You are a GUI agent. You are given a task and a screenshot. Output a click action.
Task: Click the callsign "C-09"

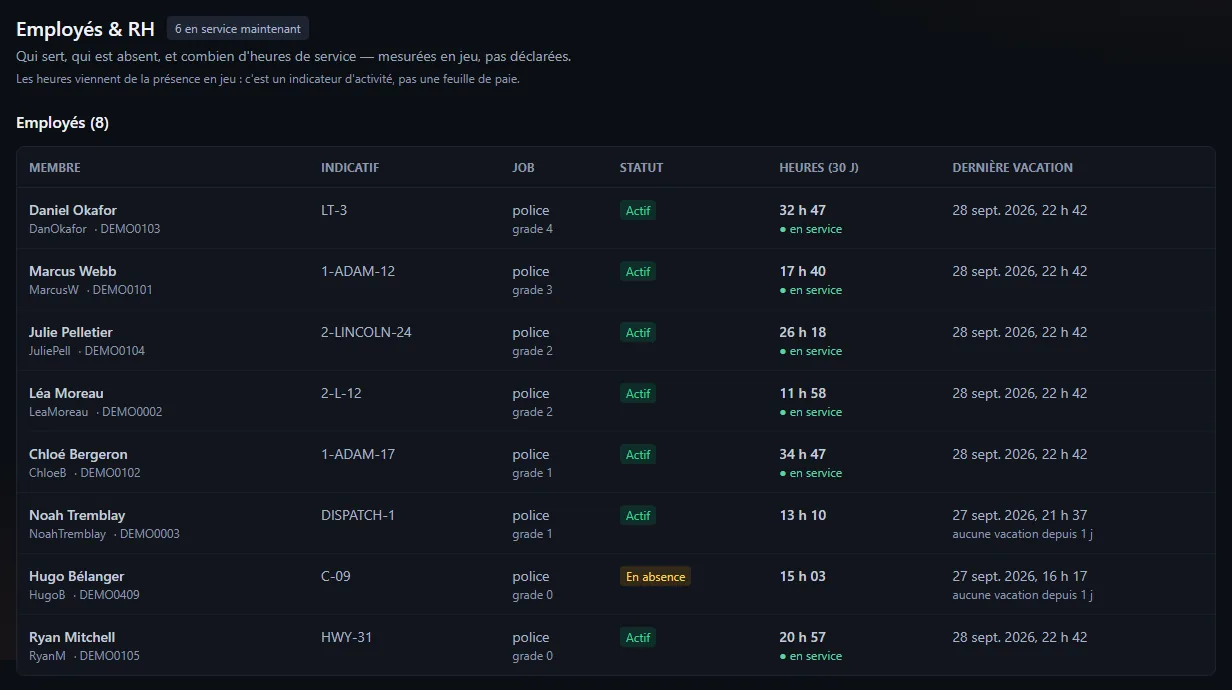(336, 576)
